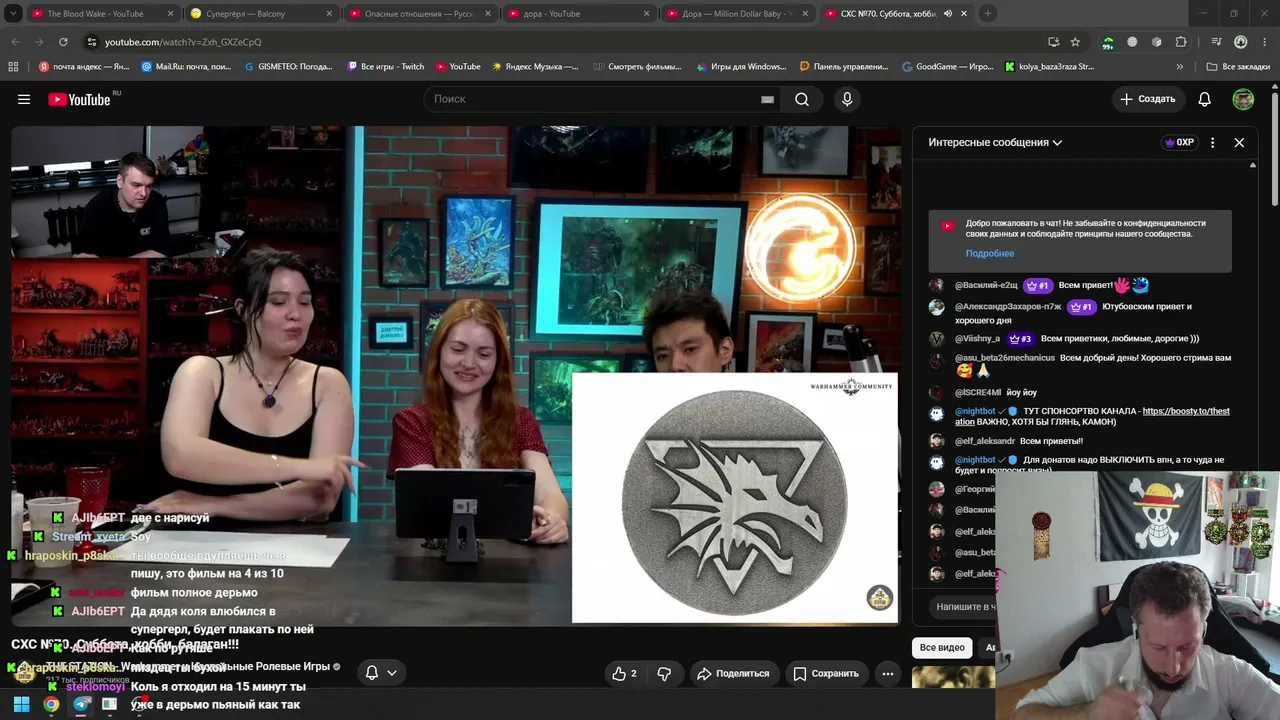Open the Mail.Ru bookmark
Screen dimensions: 1280x720
[186, 67]
